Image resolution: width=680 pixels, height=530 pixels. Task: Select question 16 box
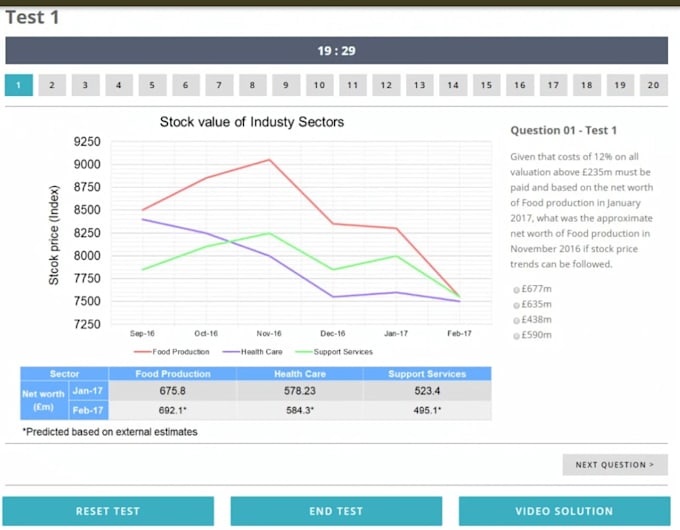(520, 85)
